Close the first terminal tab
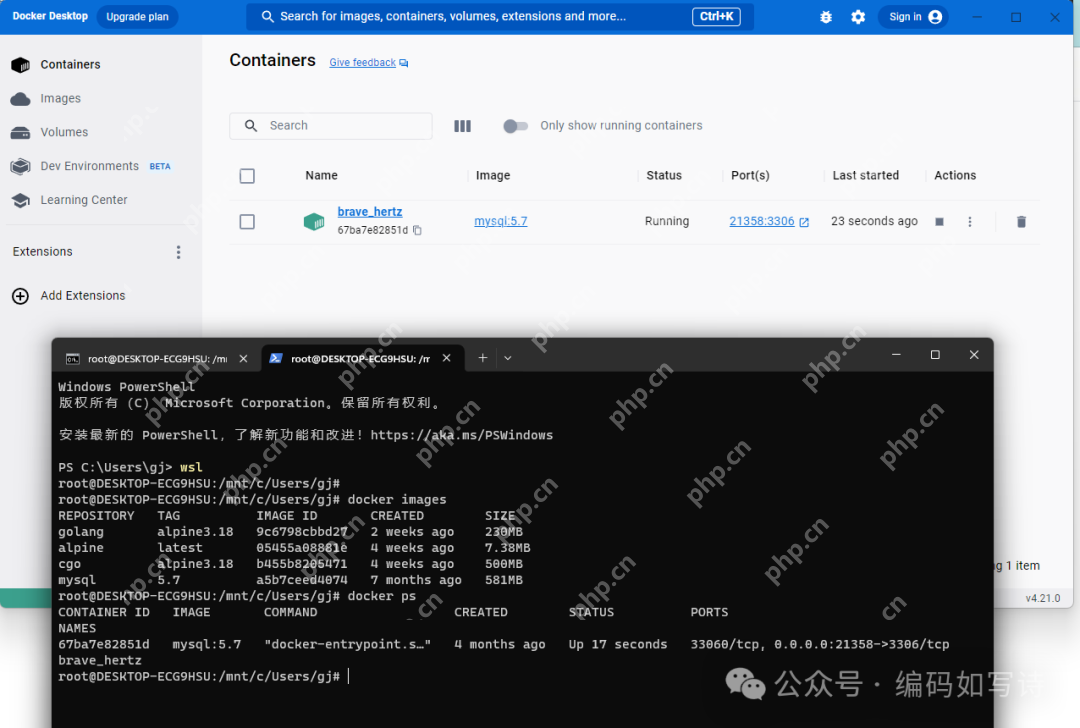 [x=243, y=359]
